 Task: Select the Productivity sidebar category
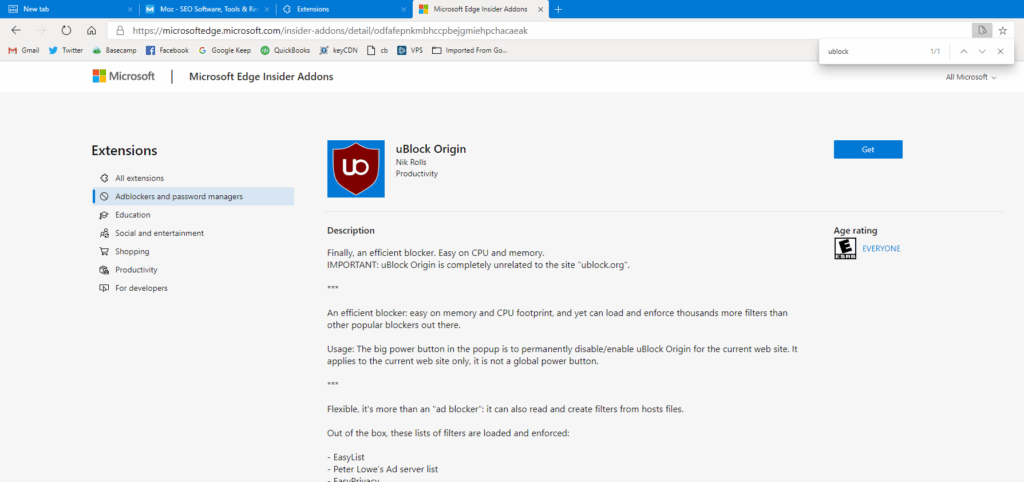pos(136,269)
